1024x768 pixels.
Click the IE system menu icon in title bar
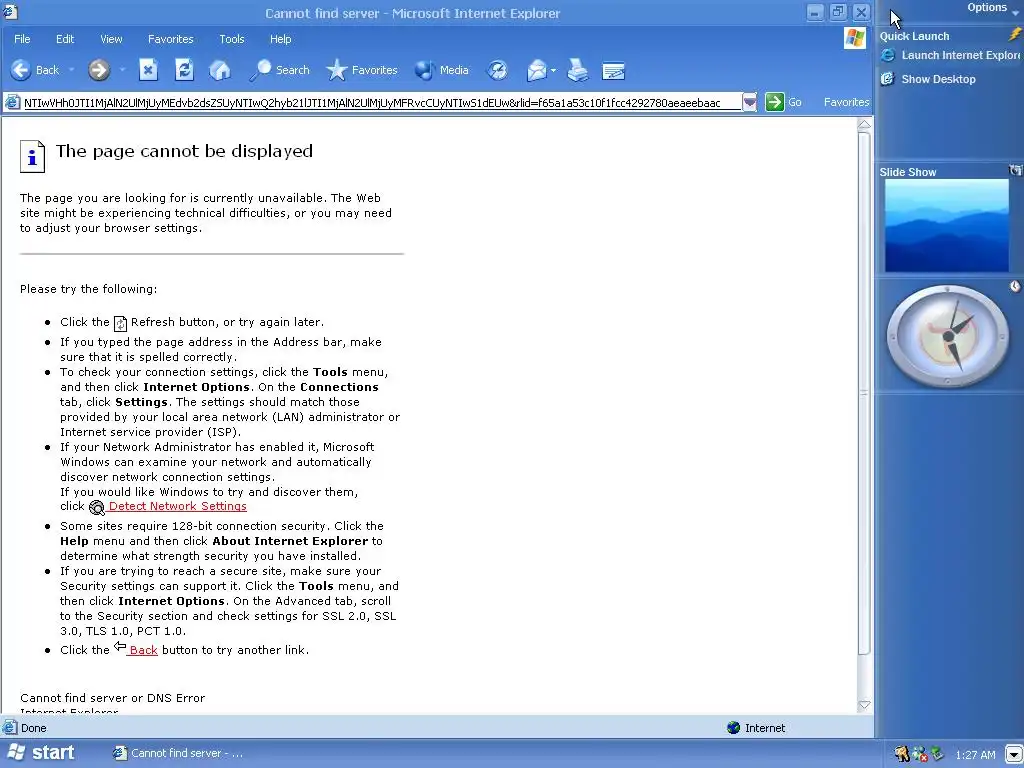point(10,12)
